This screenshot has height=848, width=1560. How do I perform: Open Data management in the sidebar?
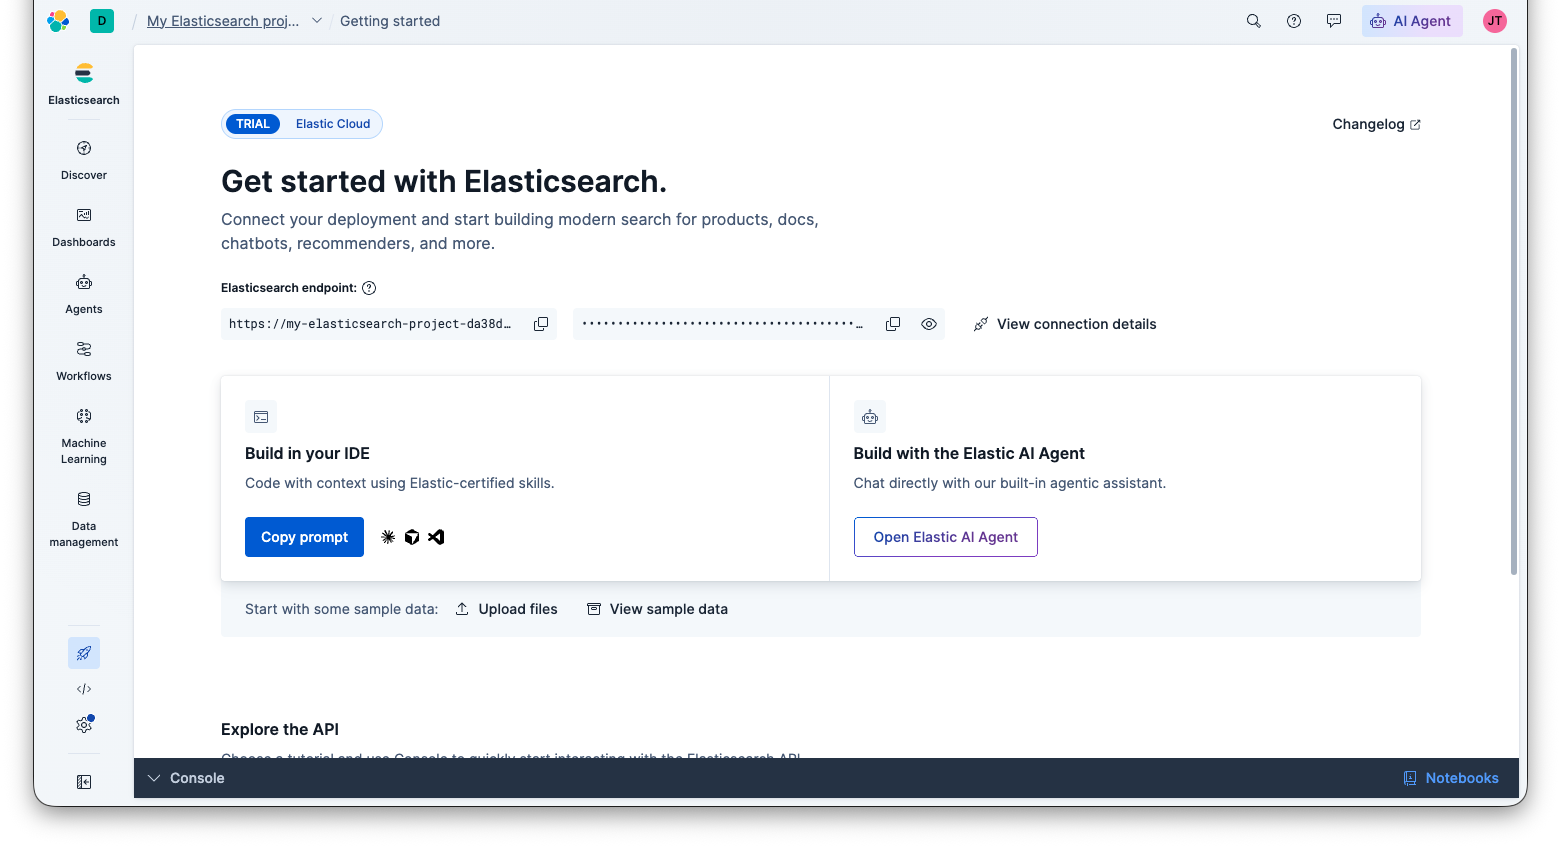coord(84,519)
